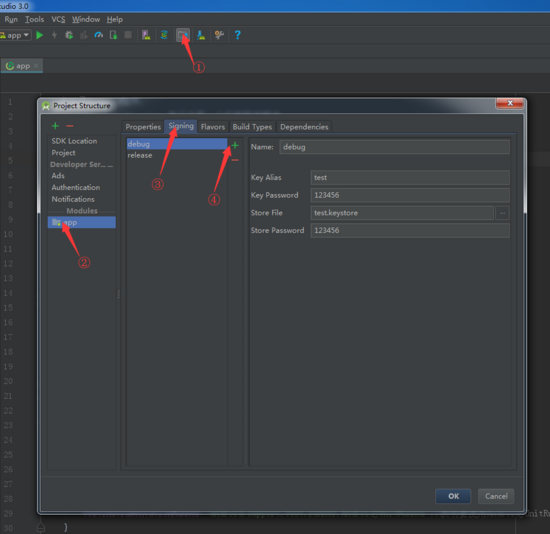Click OK in Project Structure dialog
Viewport: 550px width, 534px height.
453,496
